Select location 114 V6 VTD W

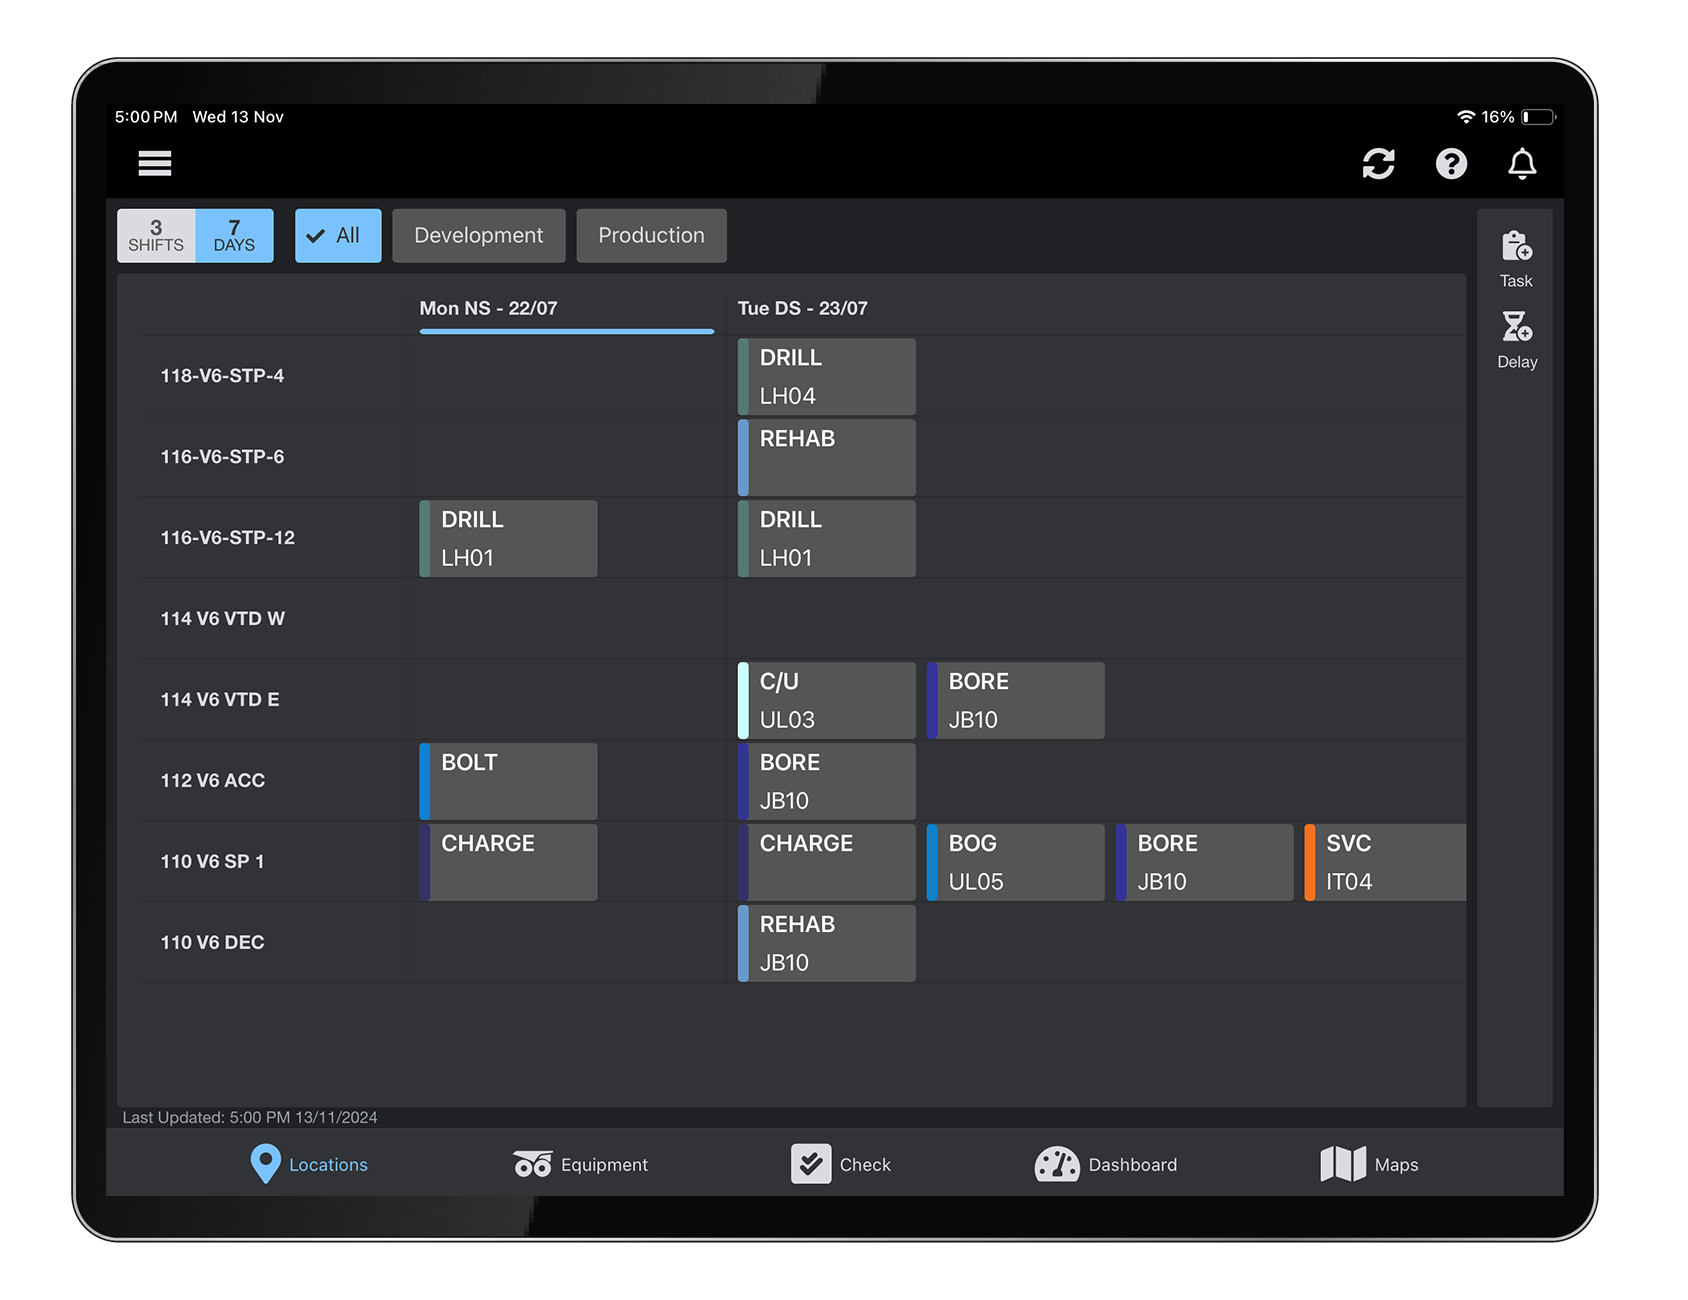[x=222, y=619]
